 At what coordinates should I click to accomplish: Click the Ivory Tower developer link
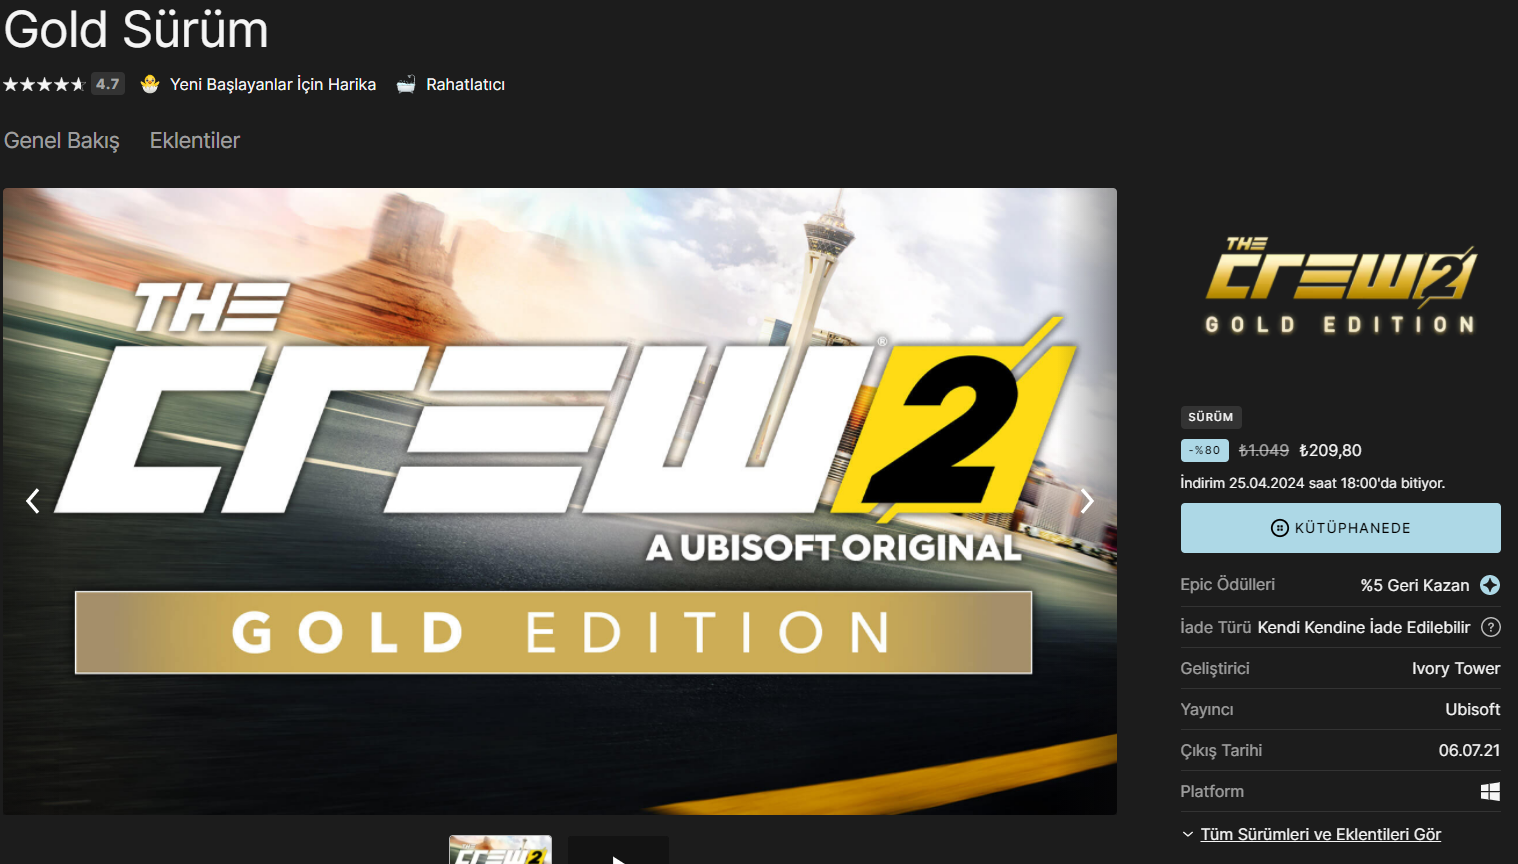1456,668
